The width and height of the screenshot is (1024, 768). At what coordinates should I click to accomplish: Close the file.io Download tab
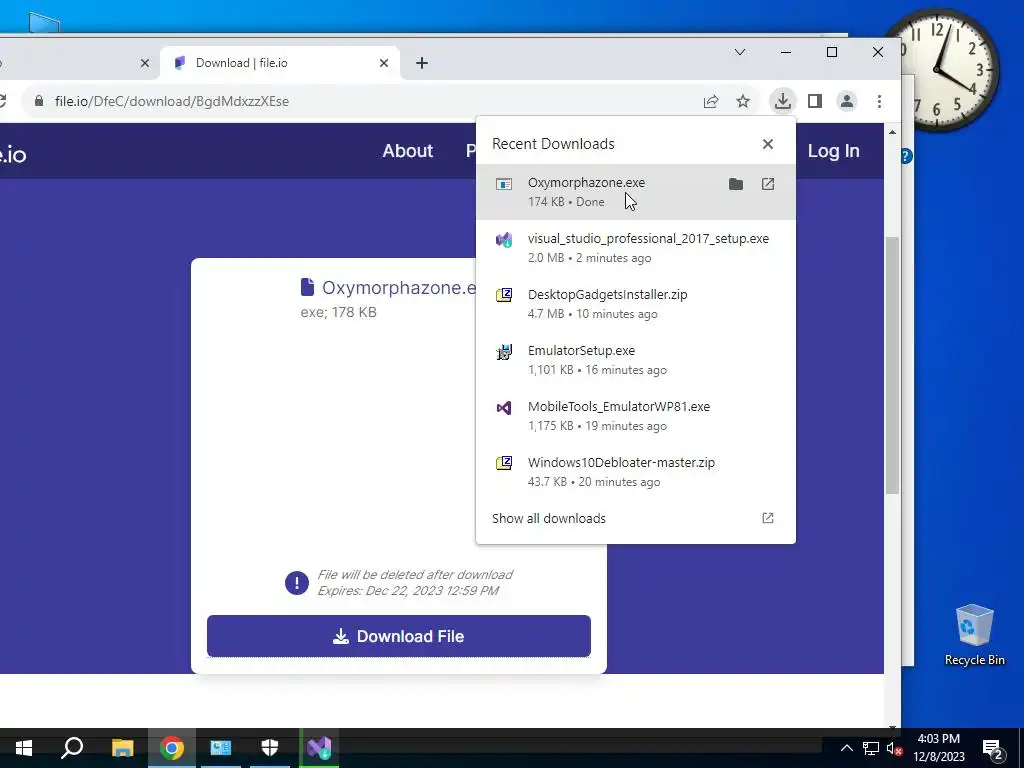[x=384, y=63]
